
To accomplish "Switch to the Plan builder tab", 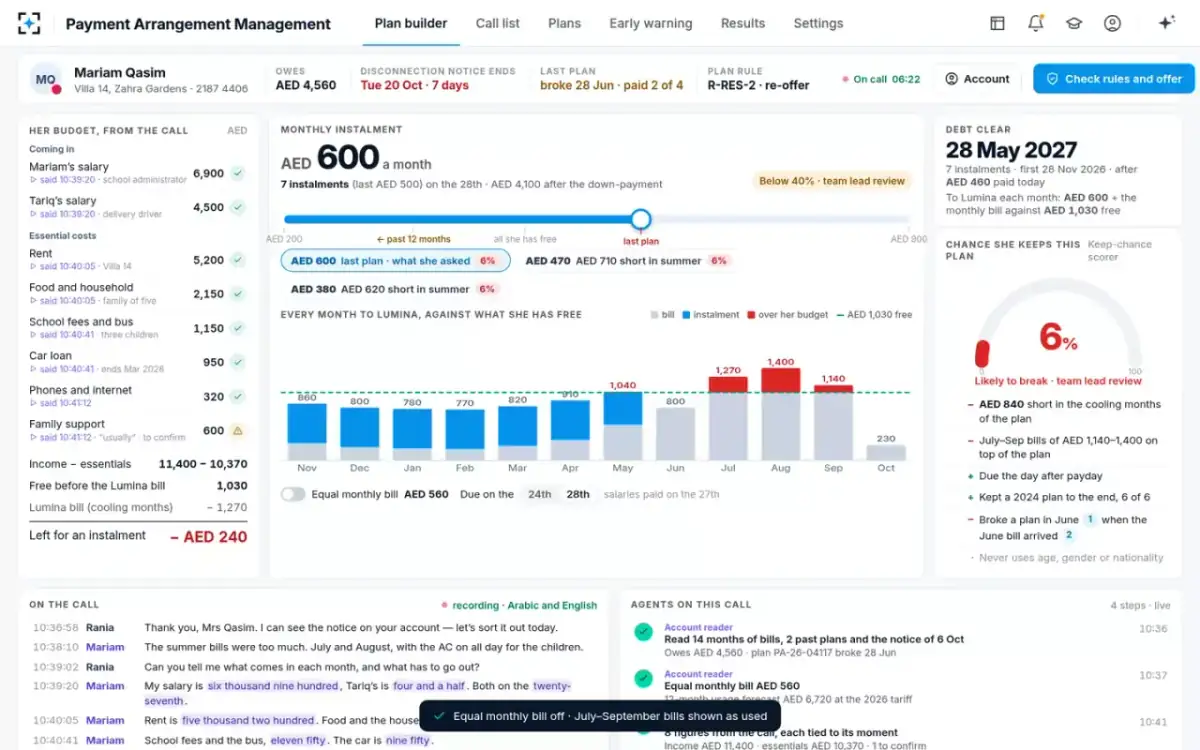I will (x=411, y=23).
